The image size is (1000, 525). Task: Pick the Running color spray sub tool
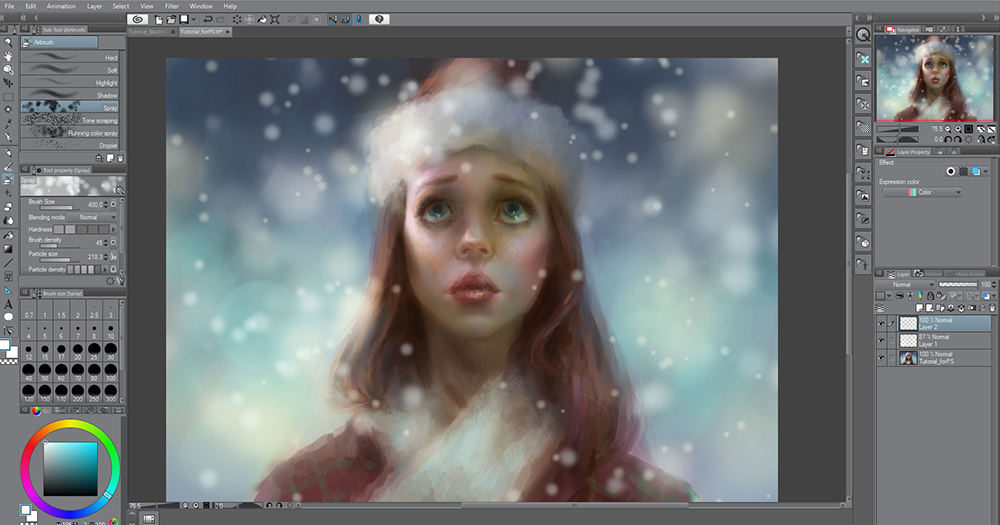click(x=70, y=132)
